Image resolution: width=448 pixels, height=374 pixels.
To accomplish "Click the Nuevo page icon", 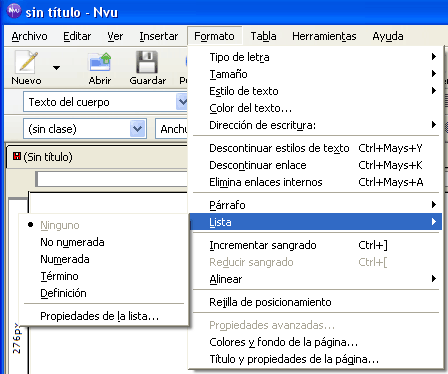I will point(26,62).
